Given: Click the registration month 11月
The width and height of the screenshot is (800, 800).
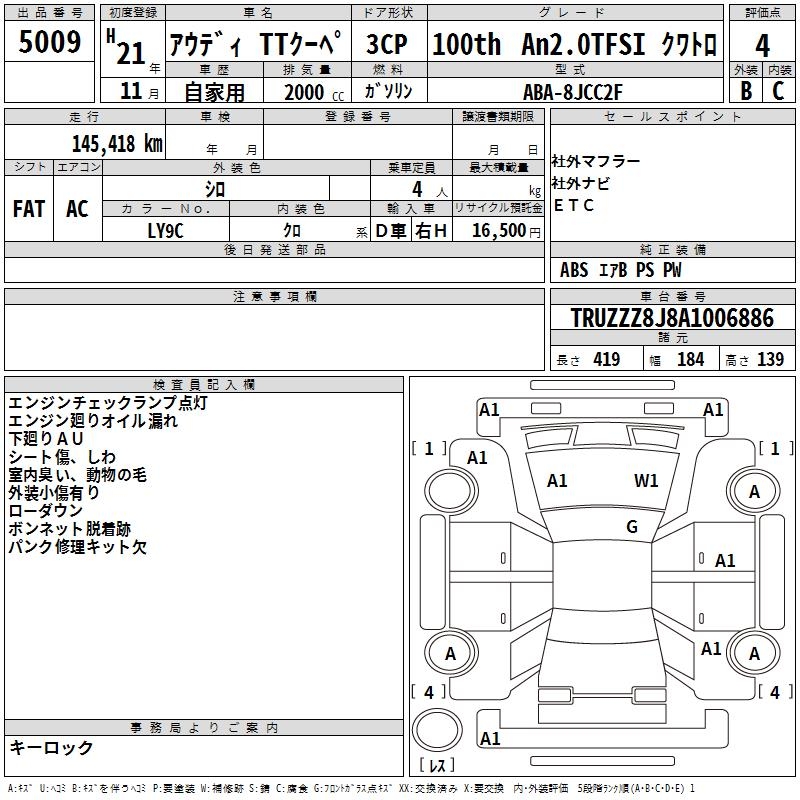Looking at the screenshot, I should pos(140,91).
